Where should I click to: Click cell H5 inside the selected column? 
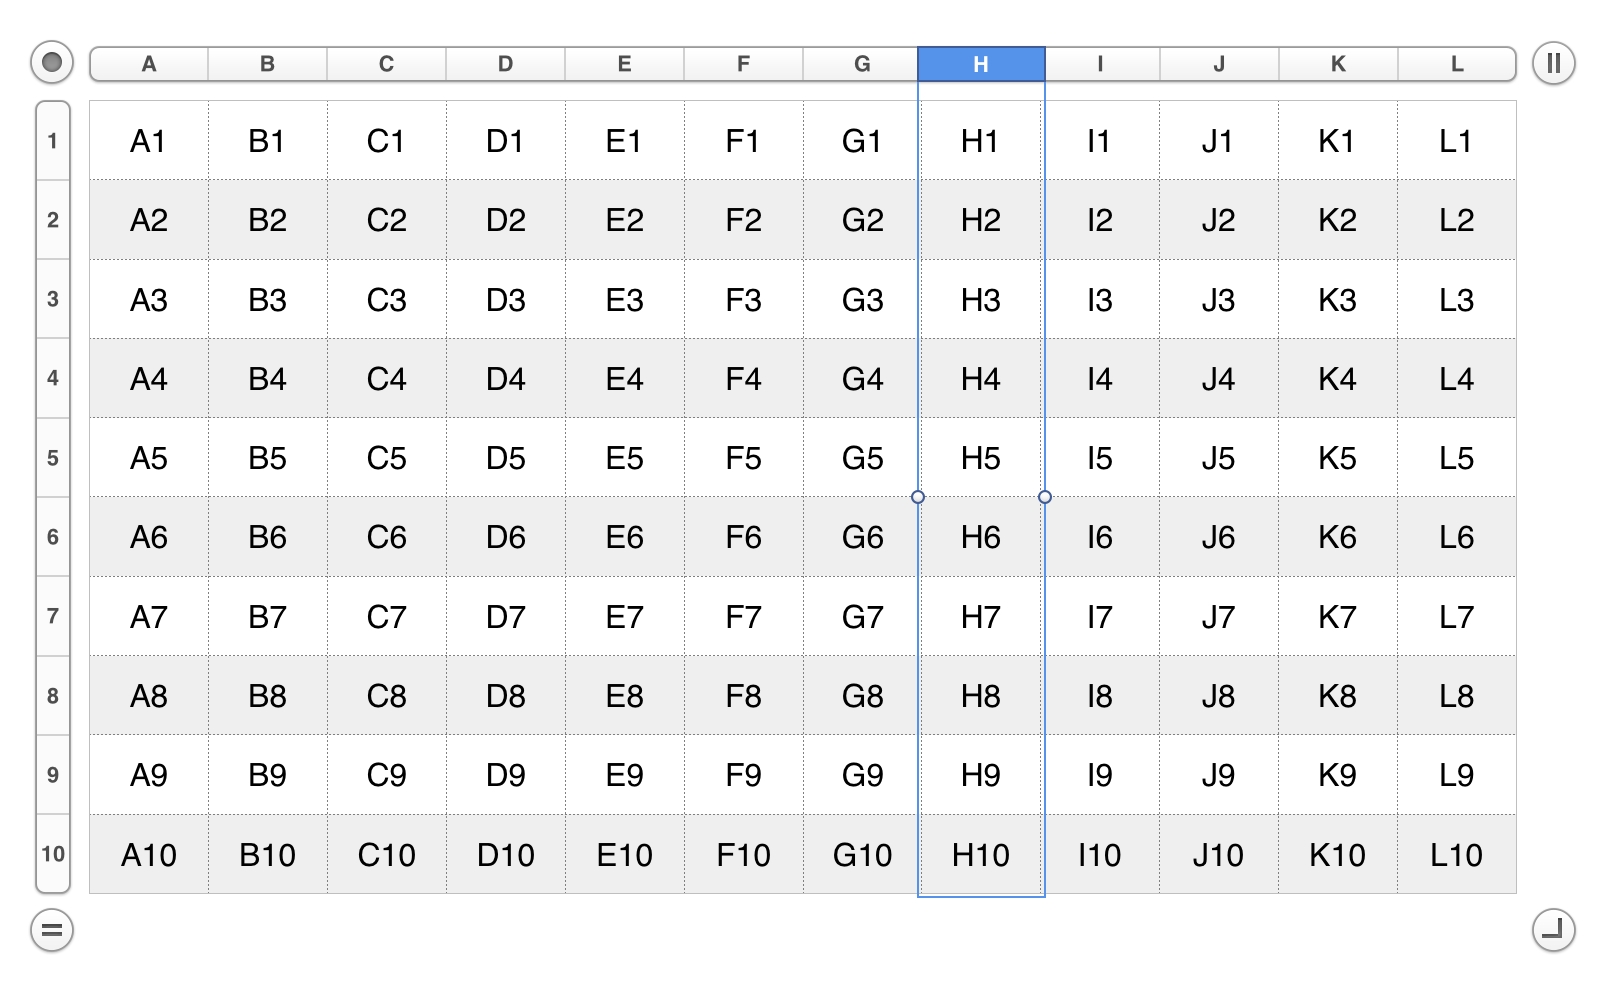980,458
